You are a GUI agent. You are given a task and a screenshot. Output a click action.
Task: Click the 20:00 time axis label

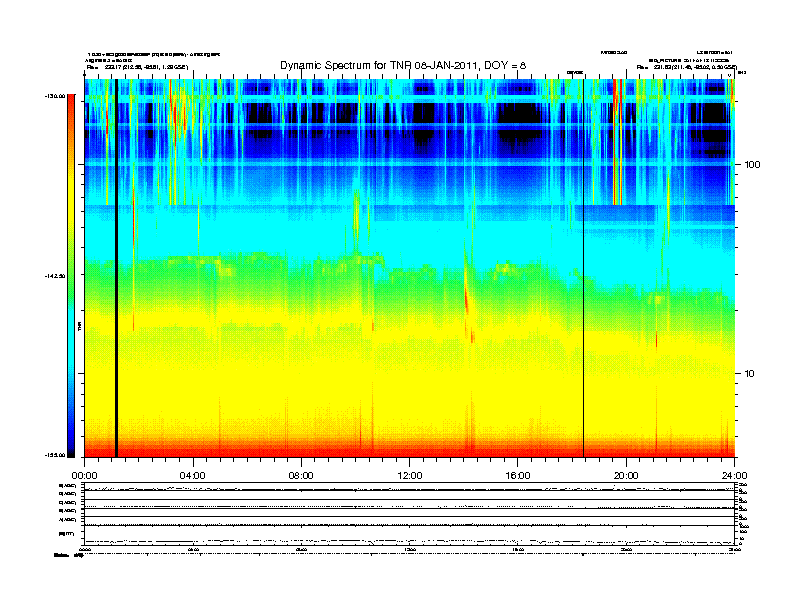(626, 476)
